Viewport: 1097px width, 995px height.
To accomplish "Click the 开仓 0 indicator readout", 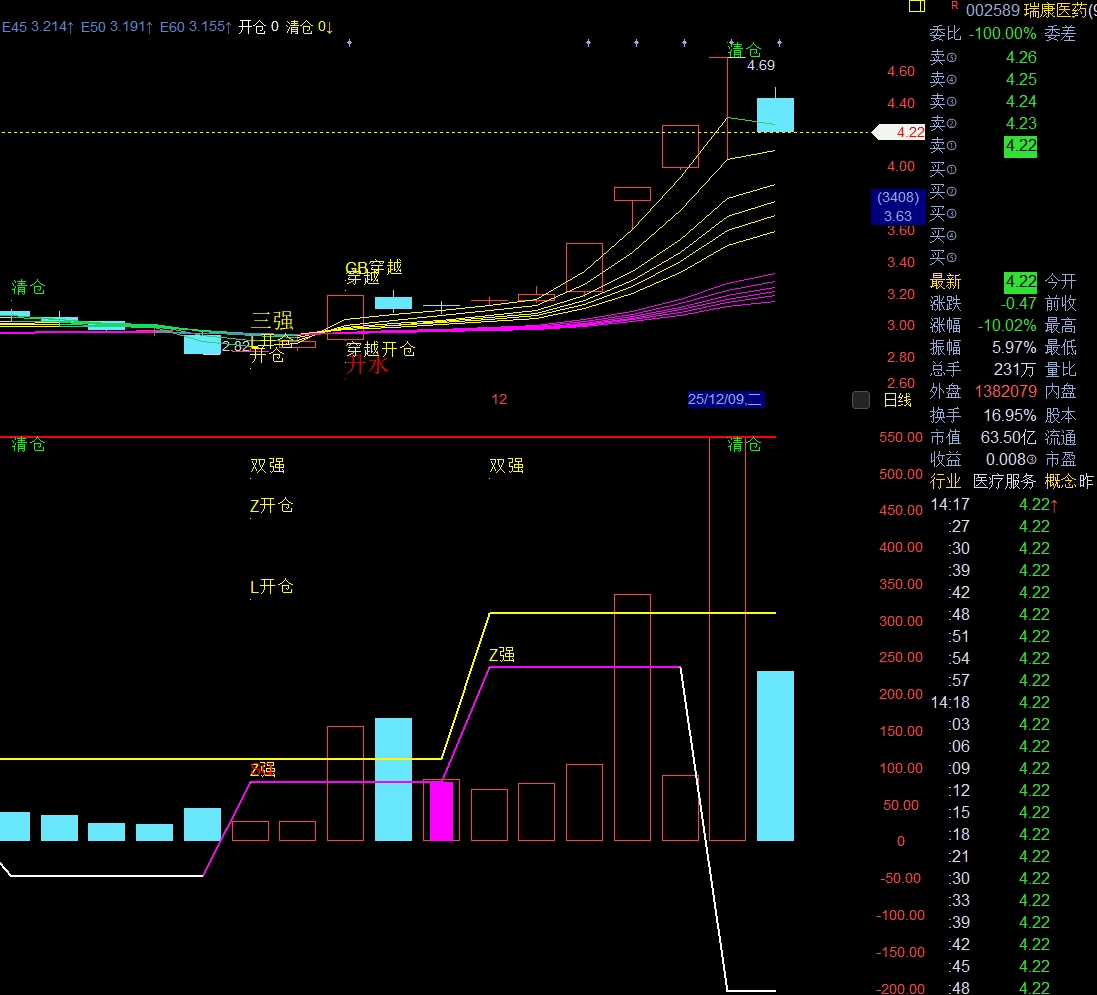I will (258, 27).
